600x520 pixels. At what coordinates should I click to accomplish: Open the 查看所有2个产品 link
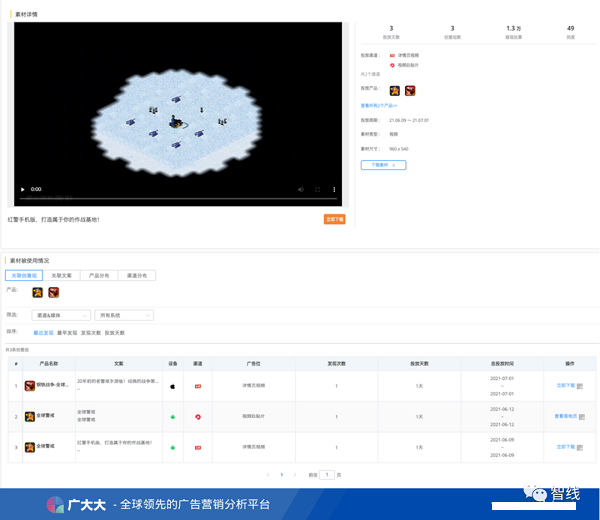(379, 106)
